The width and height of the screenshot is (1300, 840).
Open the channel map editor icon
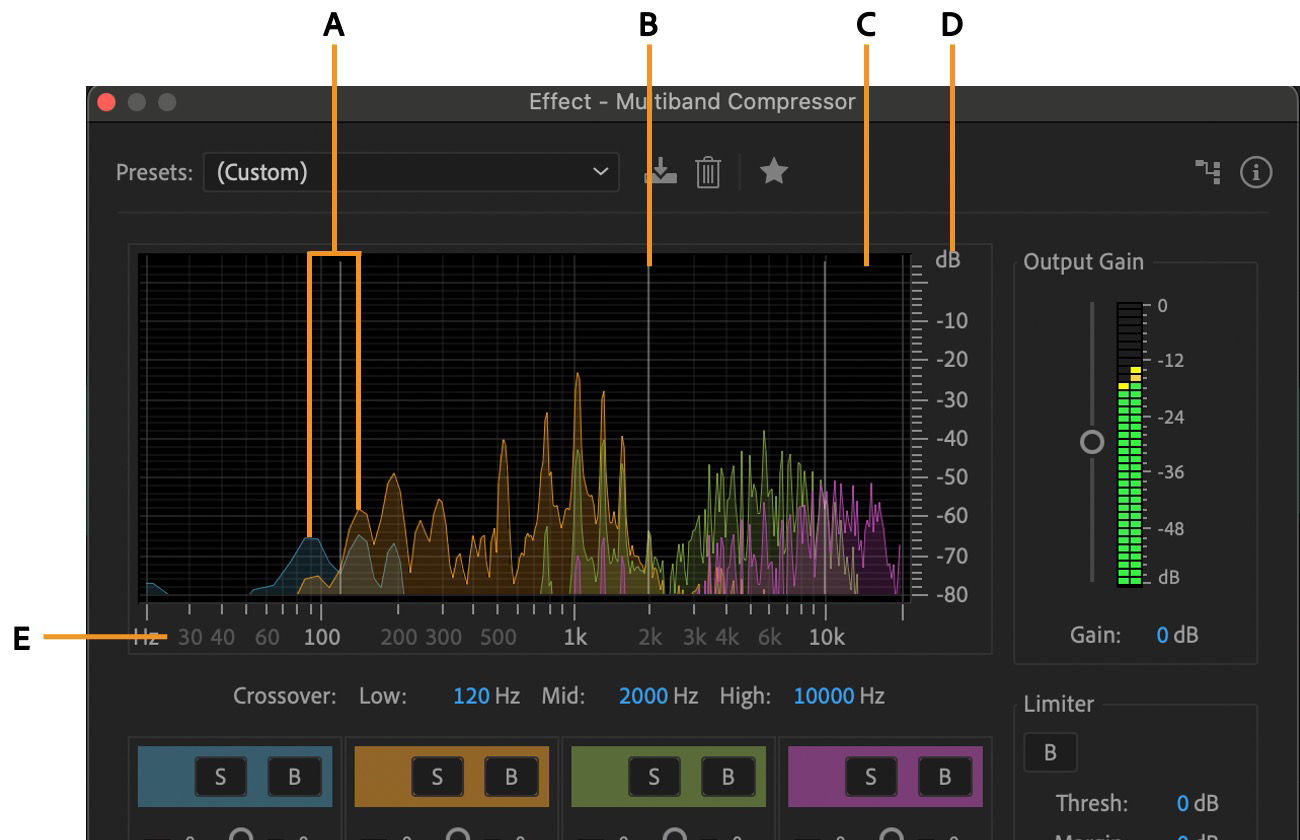point(1207,172)
